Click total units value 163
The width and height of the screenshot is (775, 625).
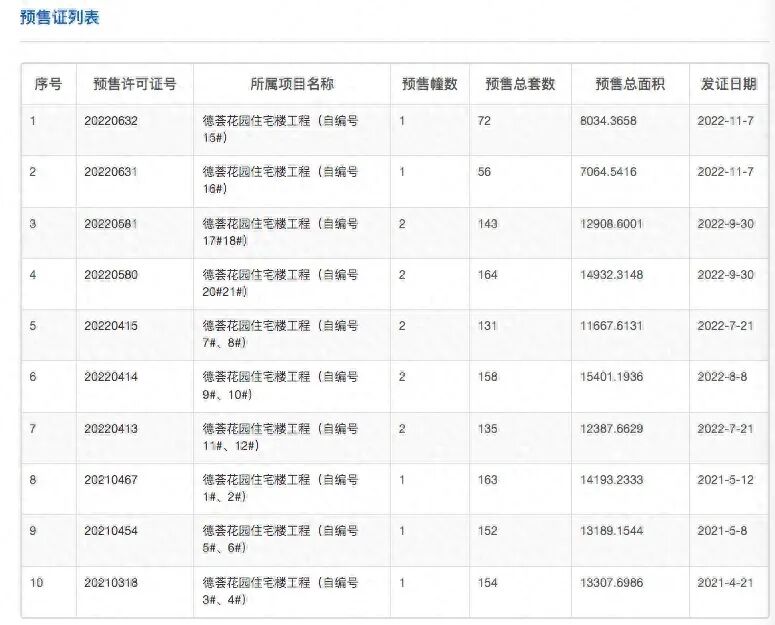point(487,480)
